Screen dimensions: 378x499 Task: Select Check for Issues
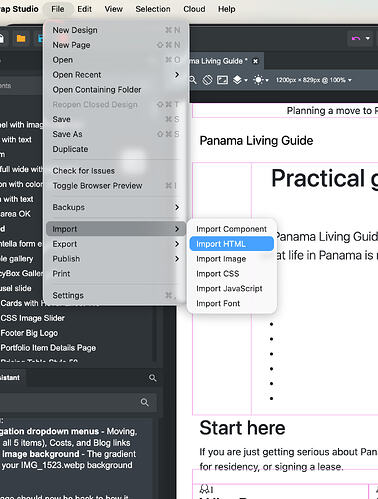116,171
